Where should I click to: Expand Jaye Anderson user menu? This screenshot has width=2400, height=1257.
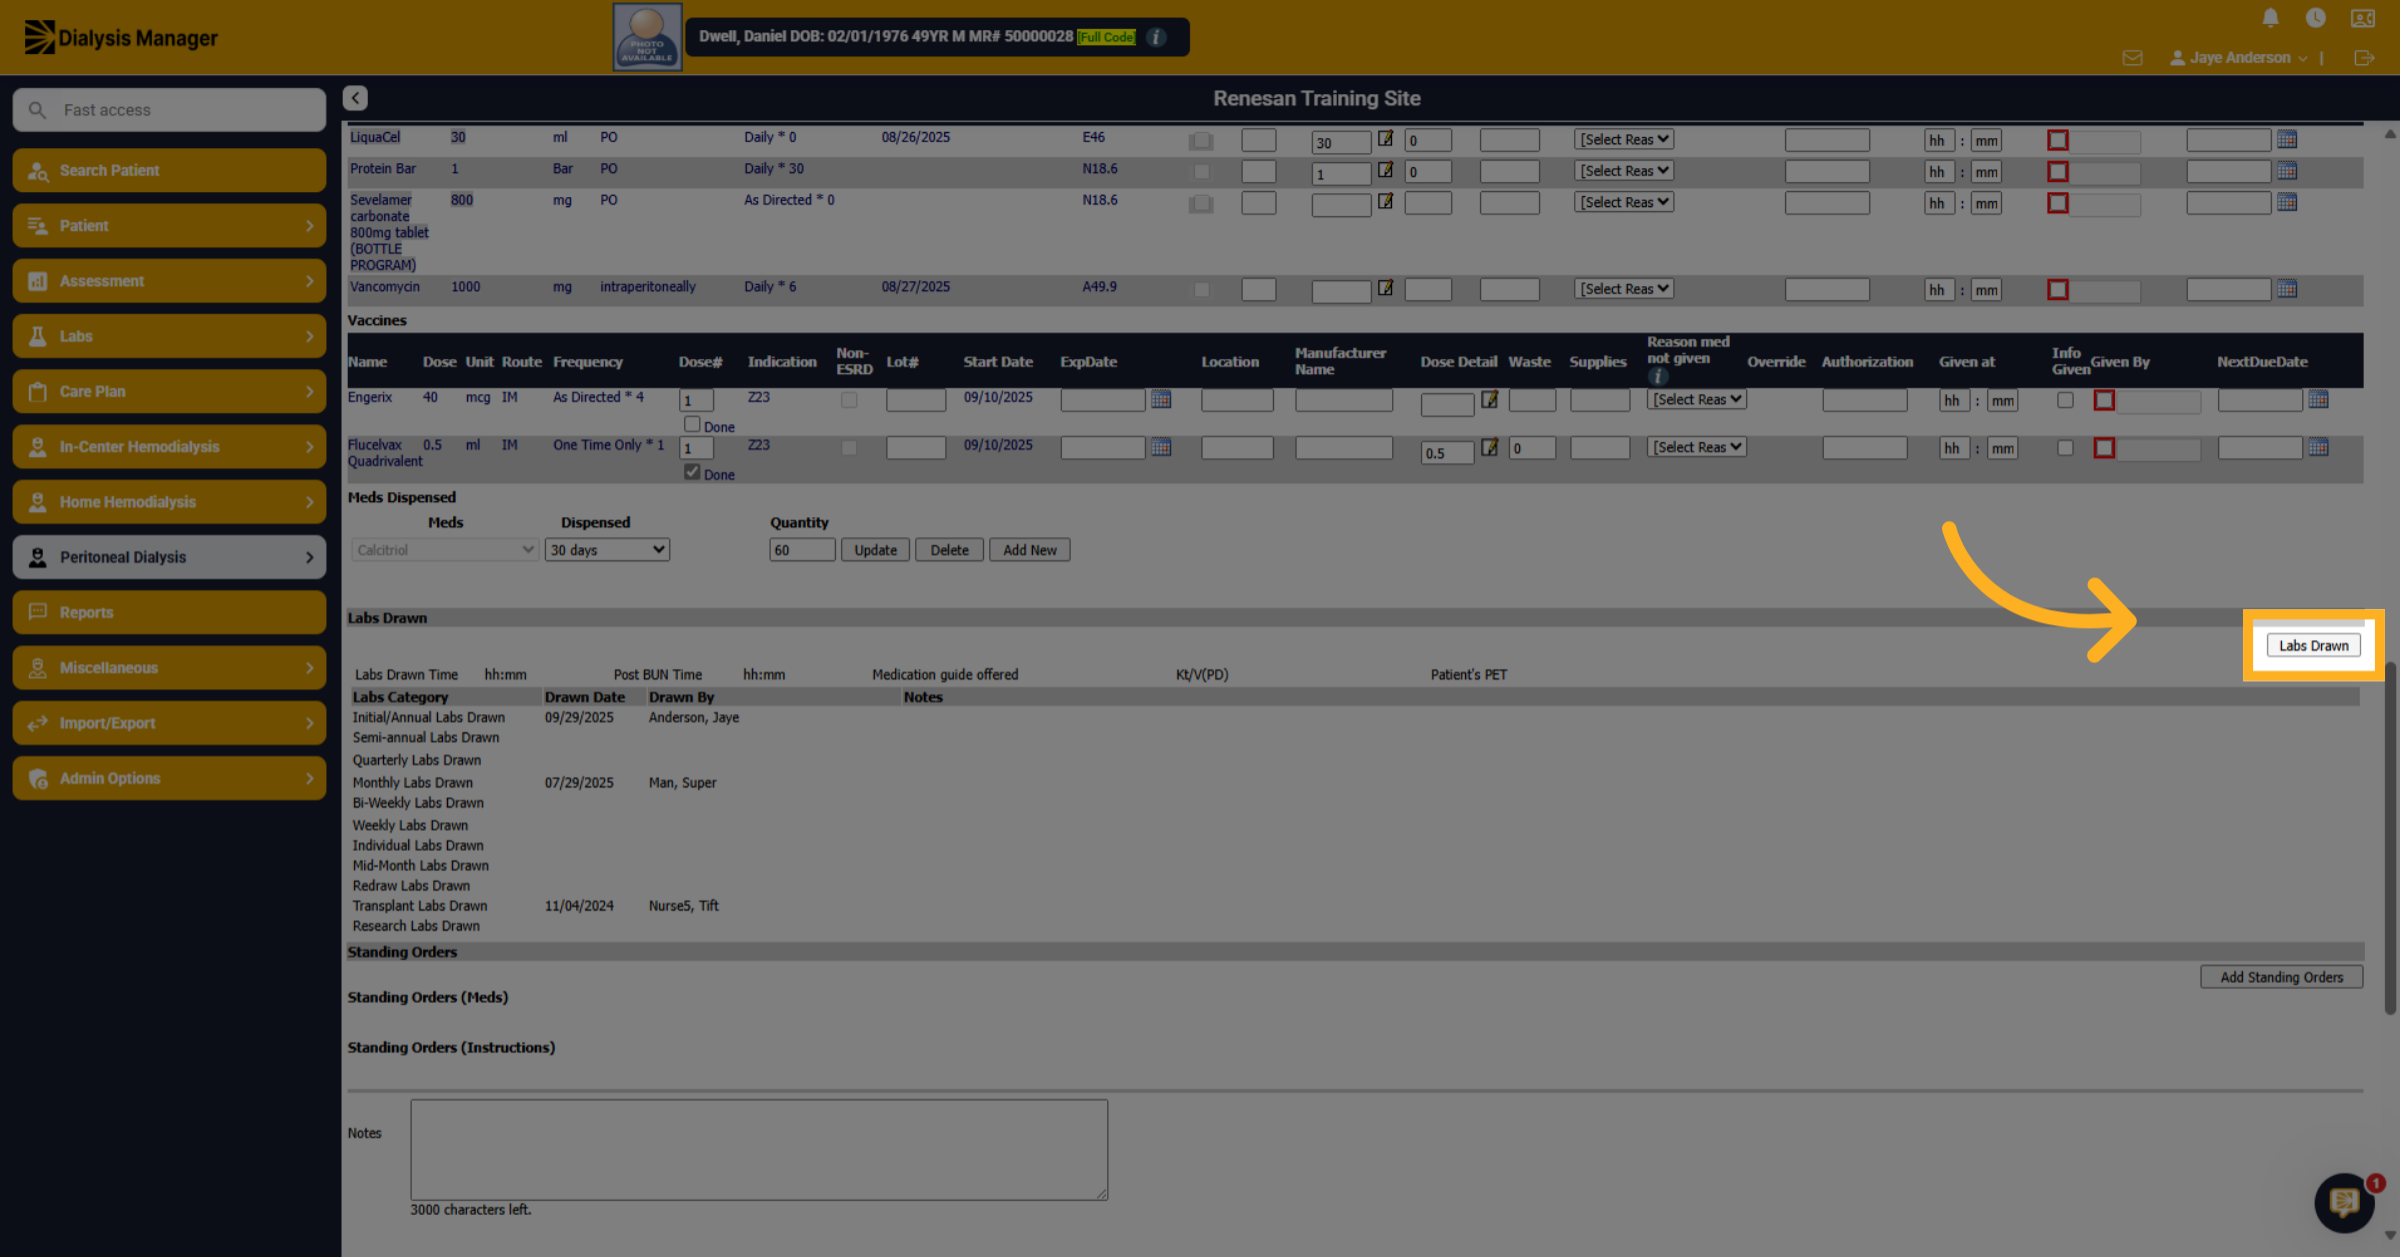(x=2239, y=58)
